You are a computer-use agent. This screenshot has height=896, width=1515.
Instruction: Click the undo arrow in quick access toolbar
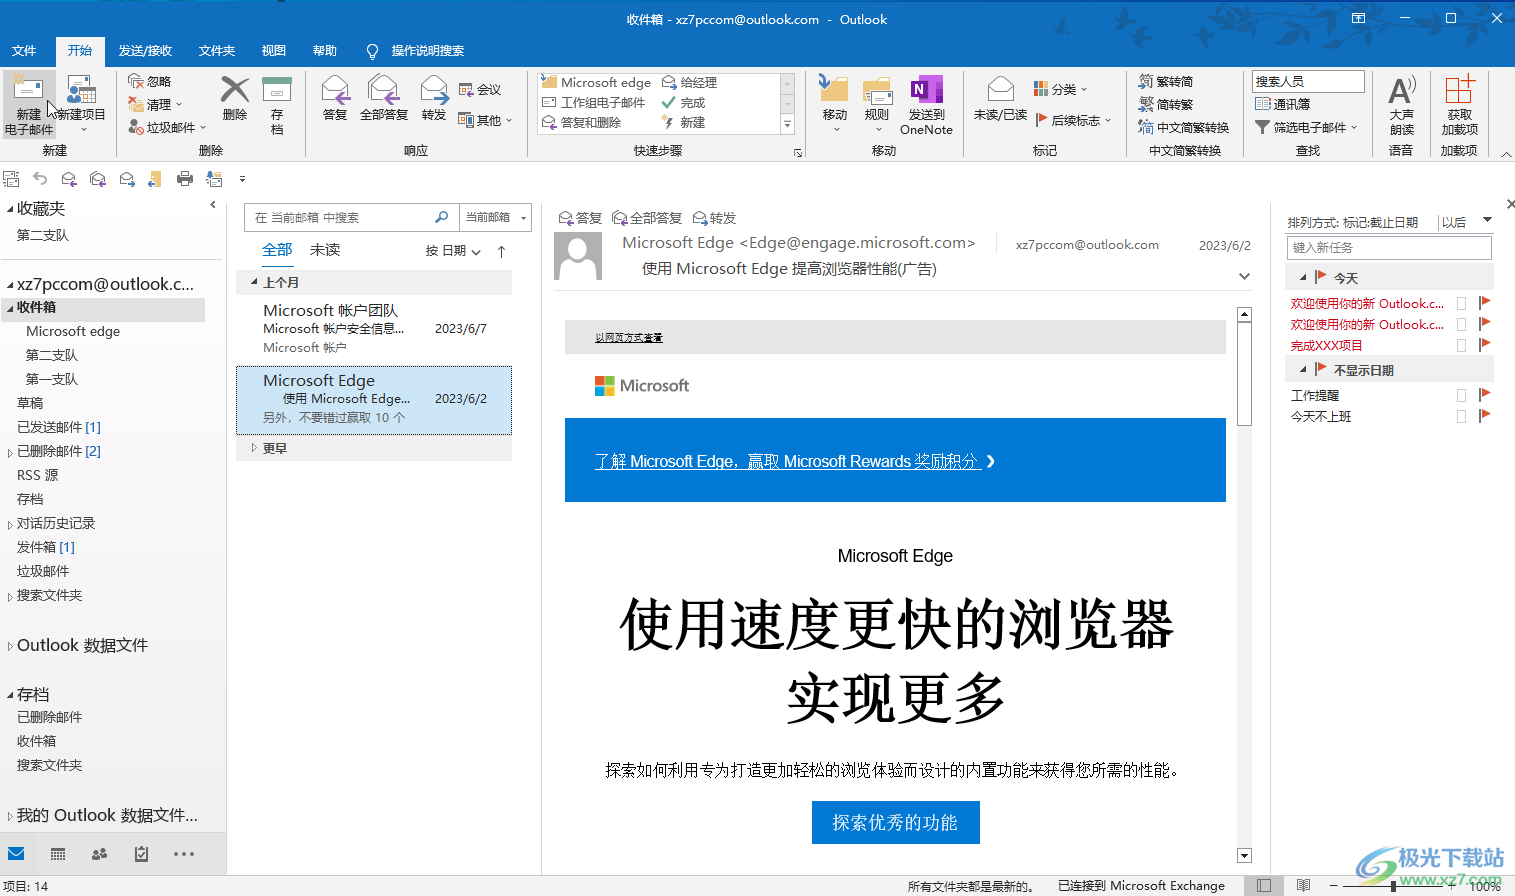coord(40,179)
